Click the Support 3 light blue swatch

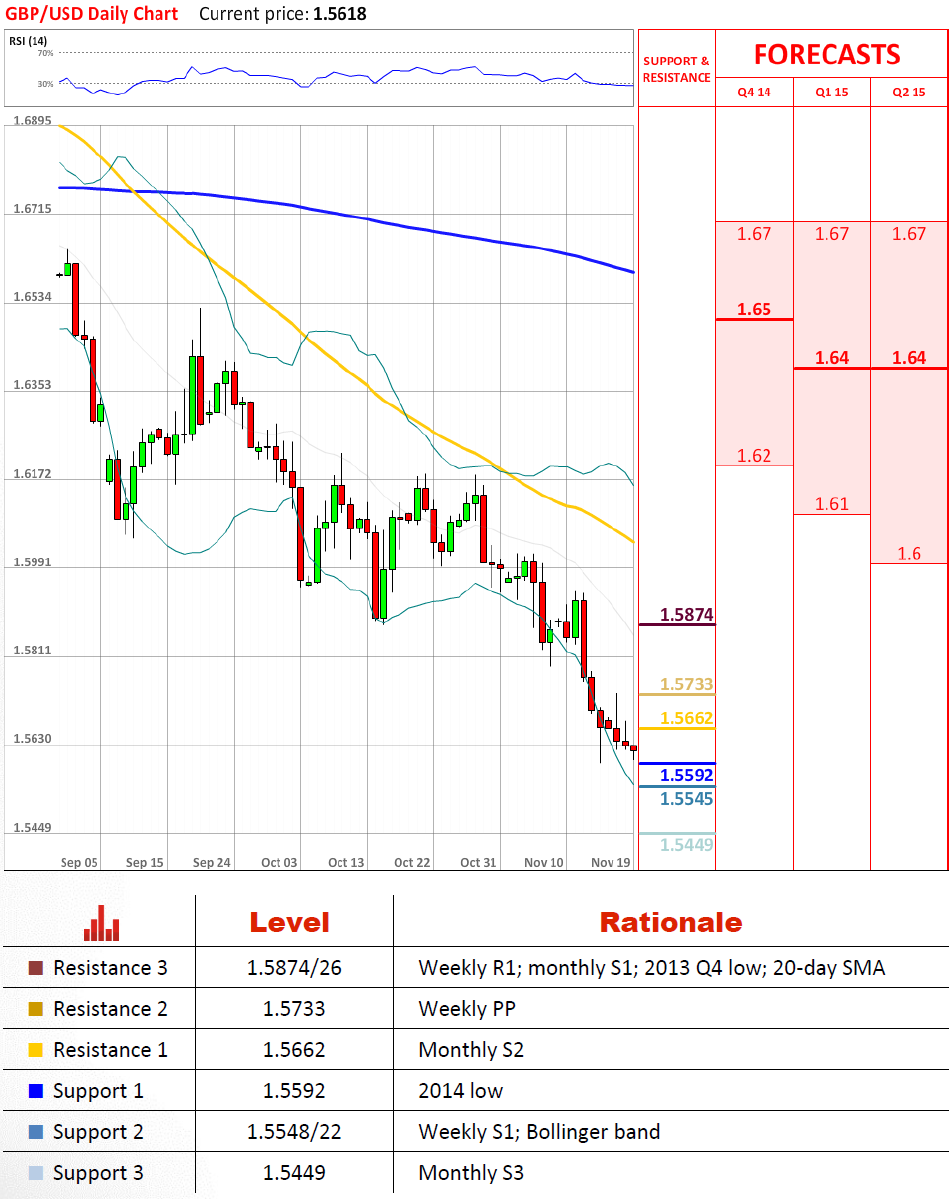[x=36, y=1173]
